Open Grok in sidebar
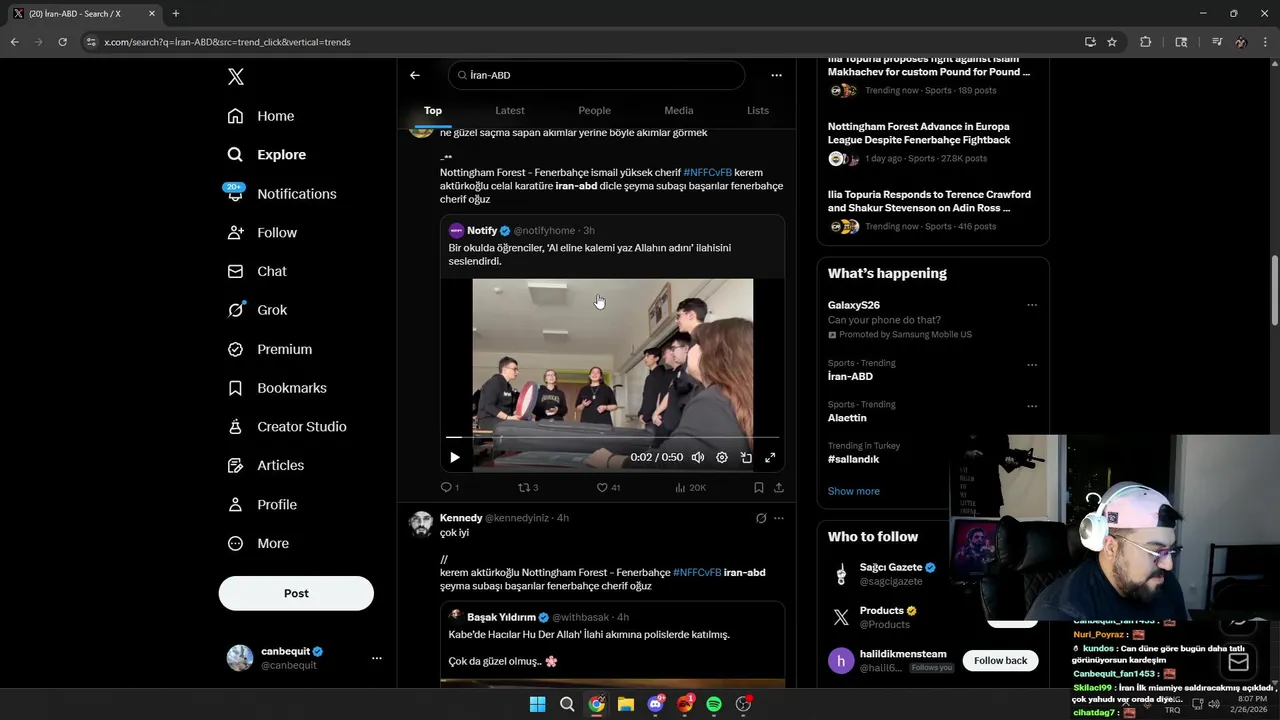Image resolution: width=1280 pixels, height=720 pixels. (x=257, y=310)
